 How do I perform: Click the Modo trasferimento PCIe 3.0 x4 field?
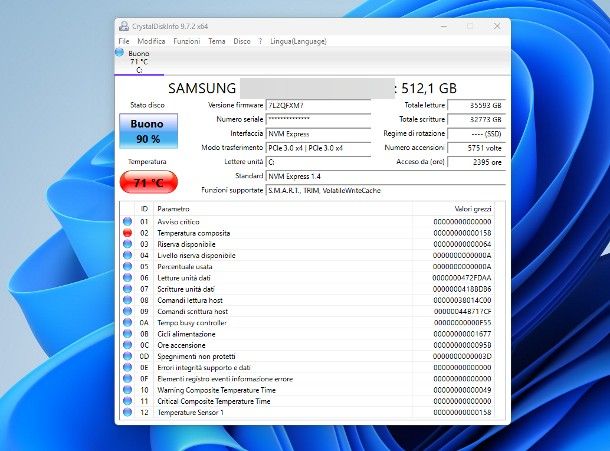318,148
